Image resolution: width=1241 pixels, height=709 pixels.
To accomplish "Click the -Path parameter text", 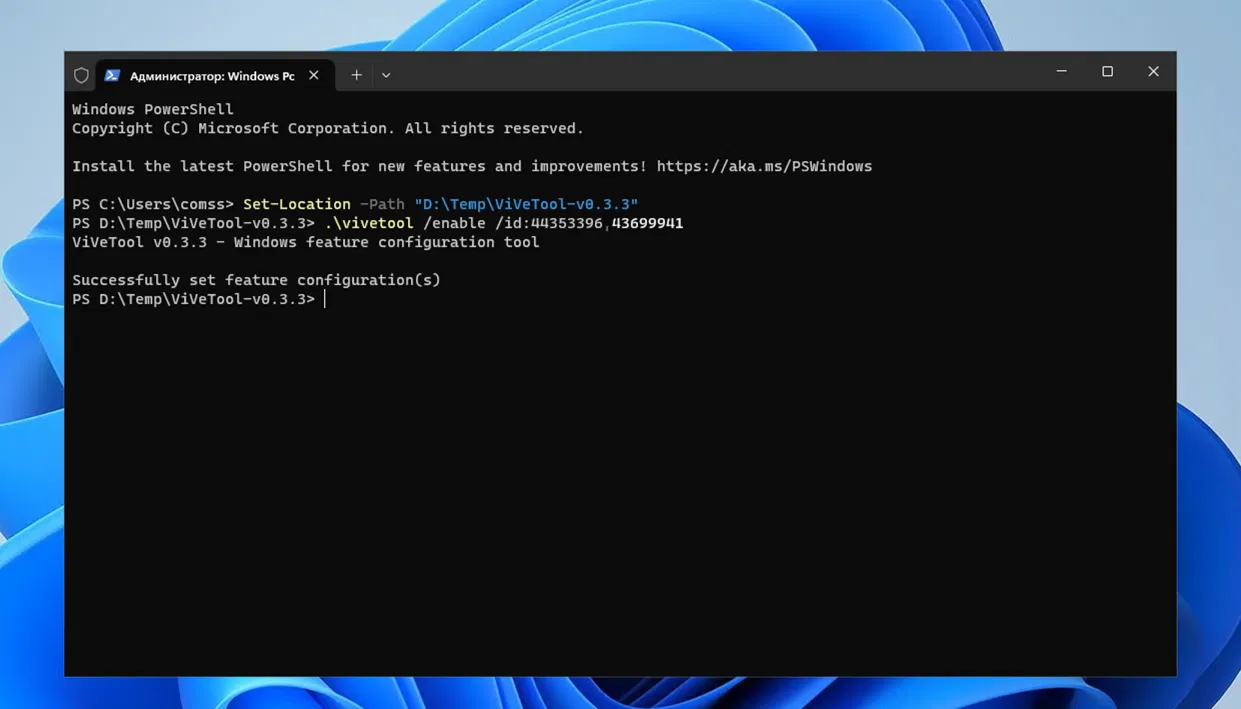I will click(x=382, y=204).
